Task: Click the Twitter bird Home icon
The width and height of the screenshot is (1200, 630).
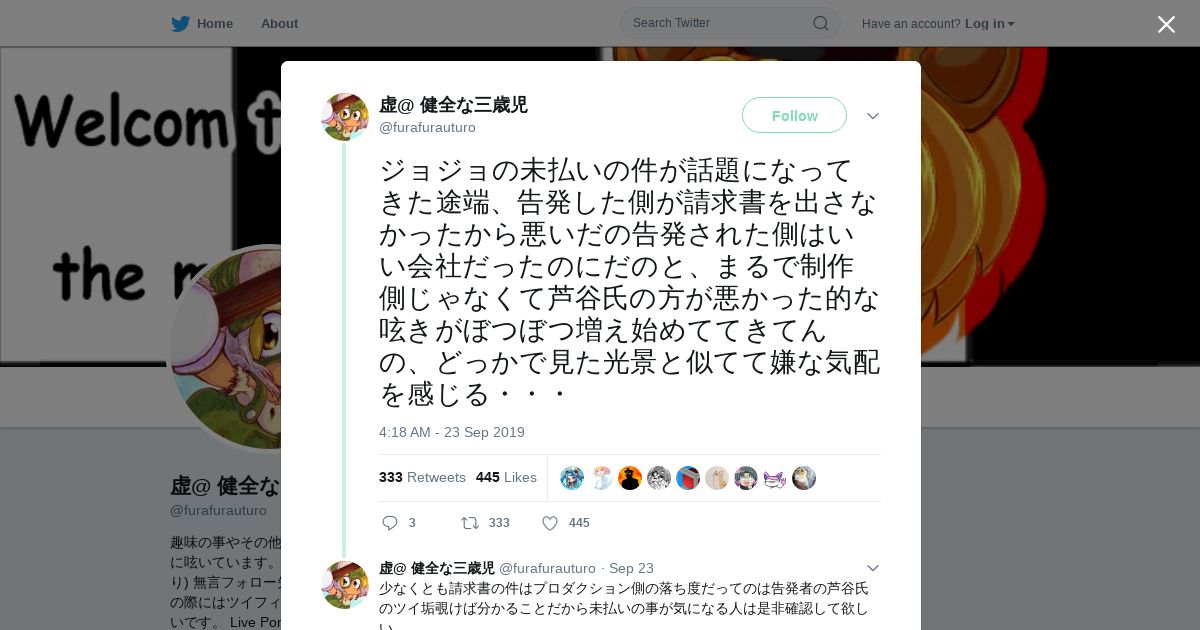Action: tap(180, 24)
